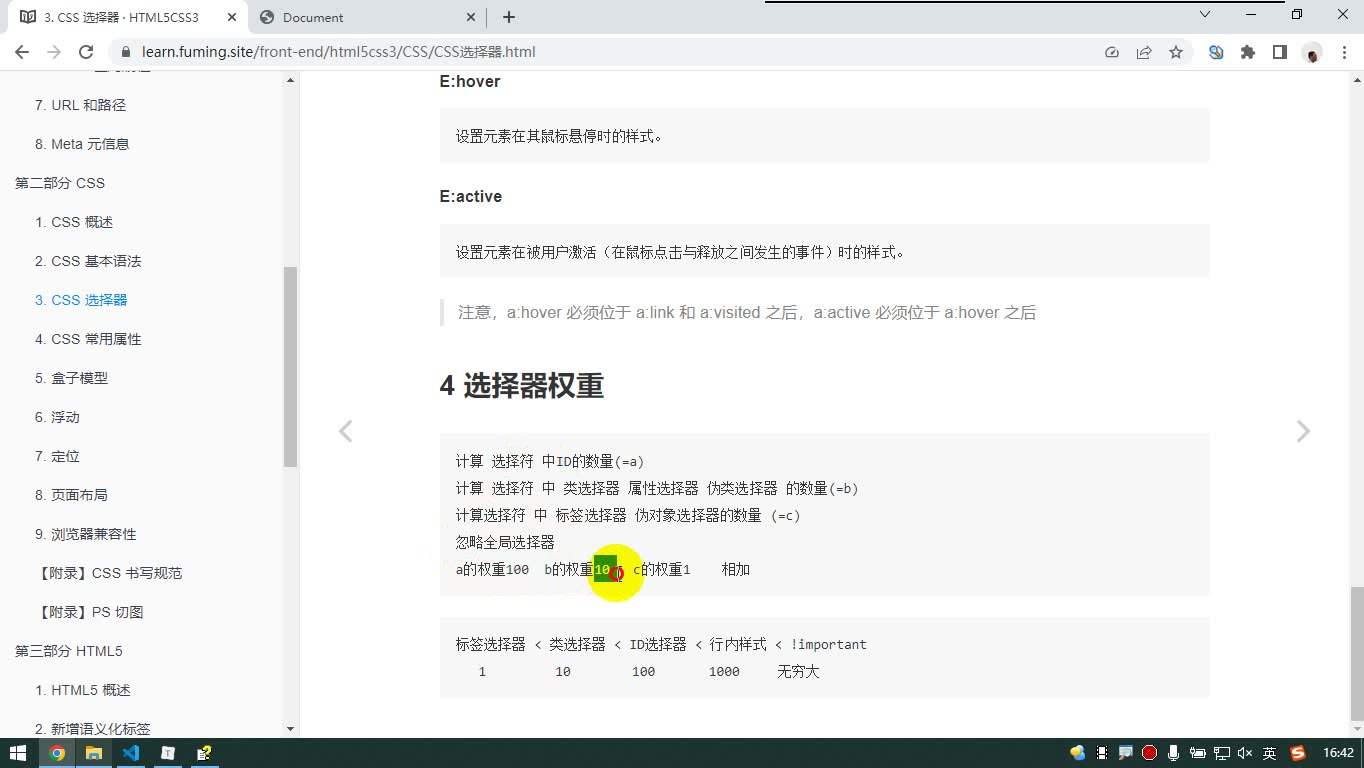1364x768 pixels.
Task: Open the tab search dropdown chevron
Action: point(1205,14)
